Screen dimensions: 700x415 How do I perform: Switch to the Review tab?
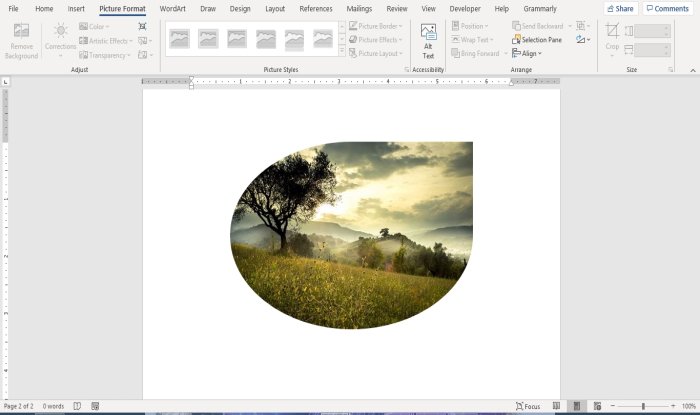tap(397, 8)
